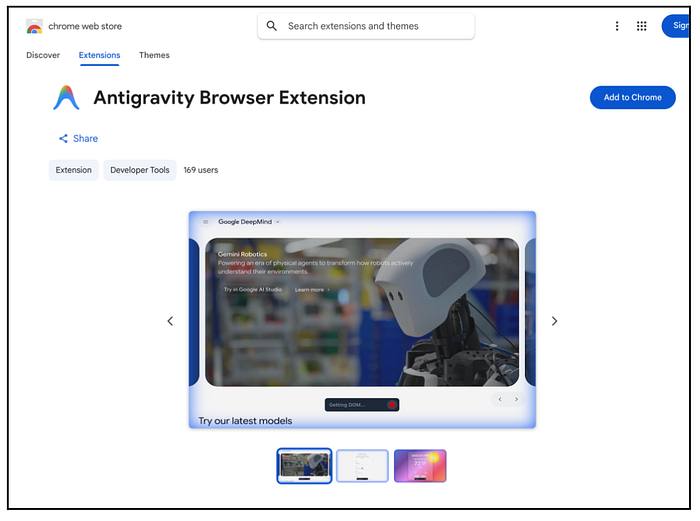The width and height of the screenshot is (700, 521).
Task: Click the Share link
Action: pos(79,138)
